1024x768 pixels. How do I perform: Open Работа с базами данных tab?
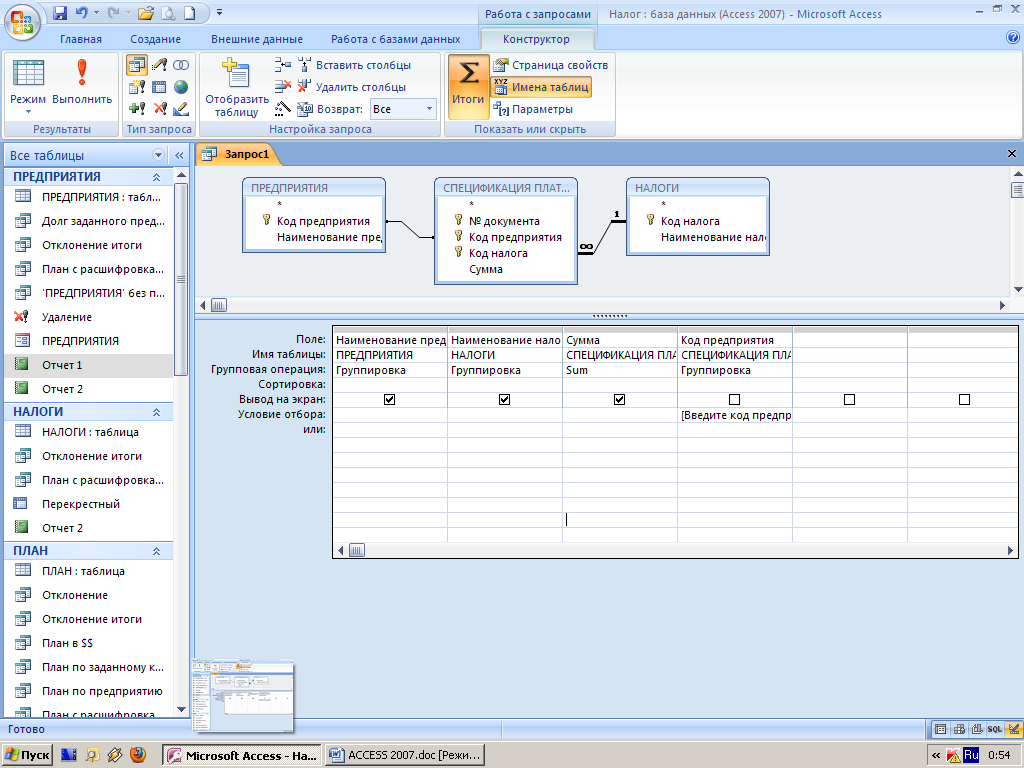point(395,39)
